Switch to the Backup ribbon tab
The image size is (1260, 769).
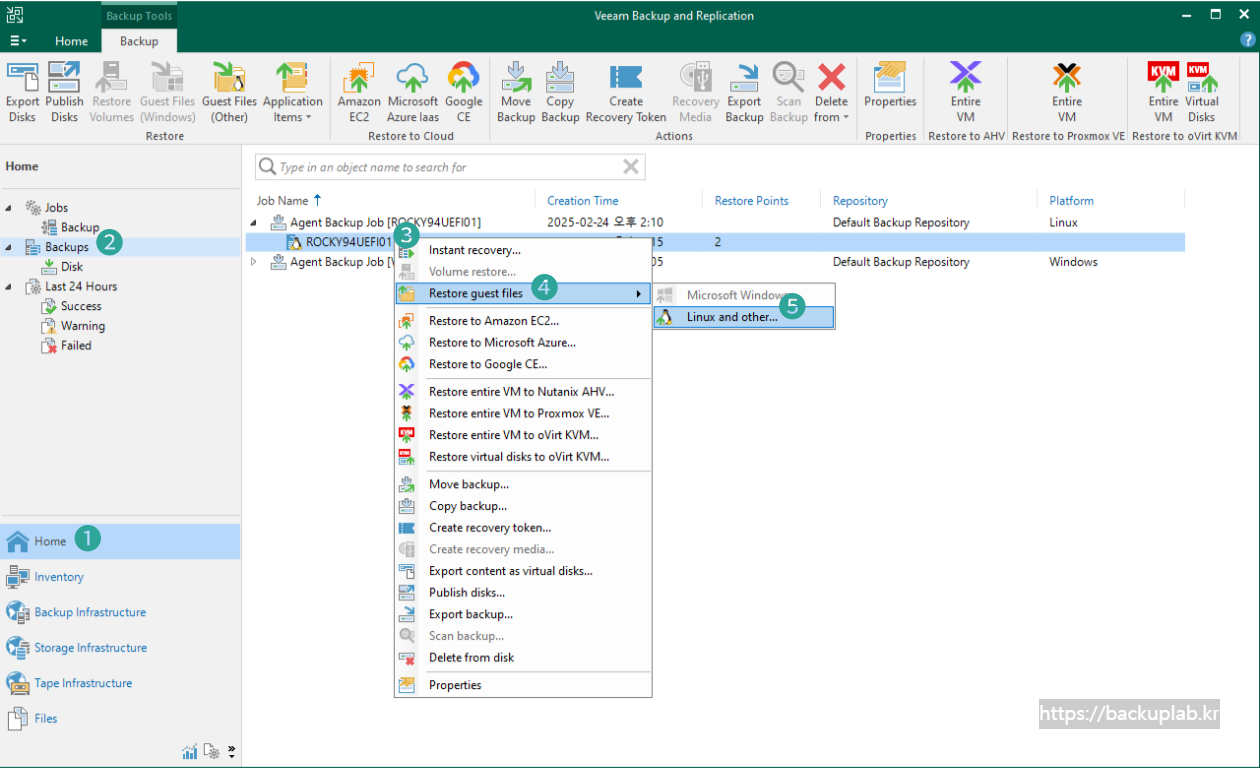pyautogui.click(x=139, y=41)
